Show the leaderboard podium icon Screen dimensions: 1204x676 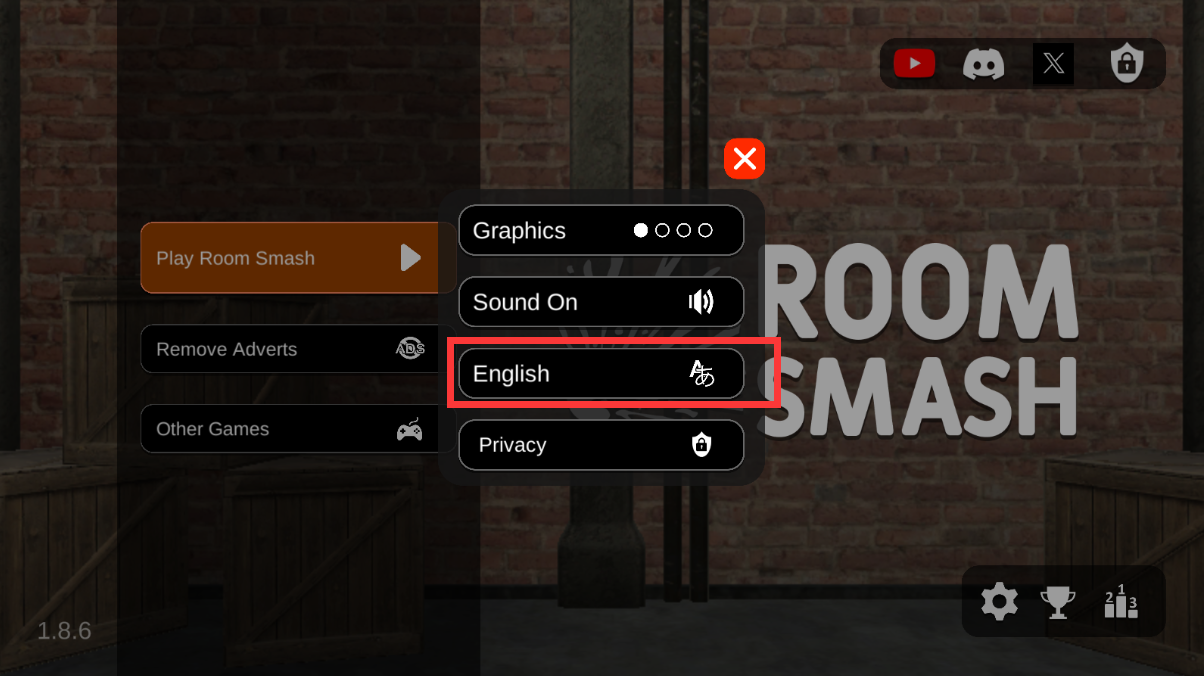(x=1120, y=601)
